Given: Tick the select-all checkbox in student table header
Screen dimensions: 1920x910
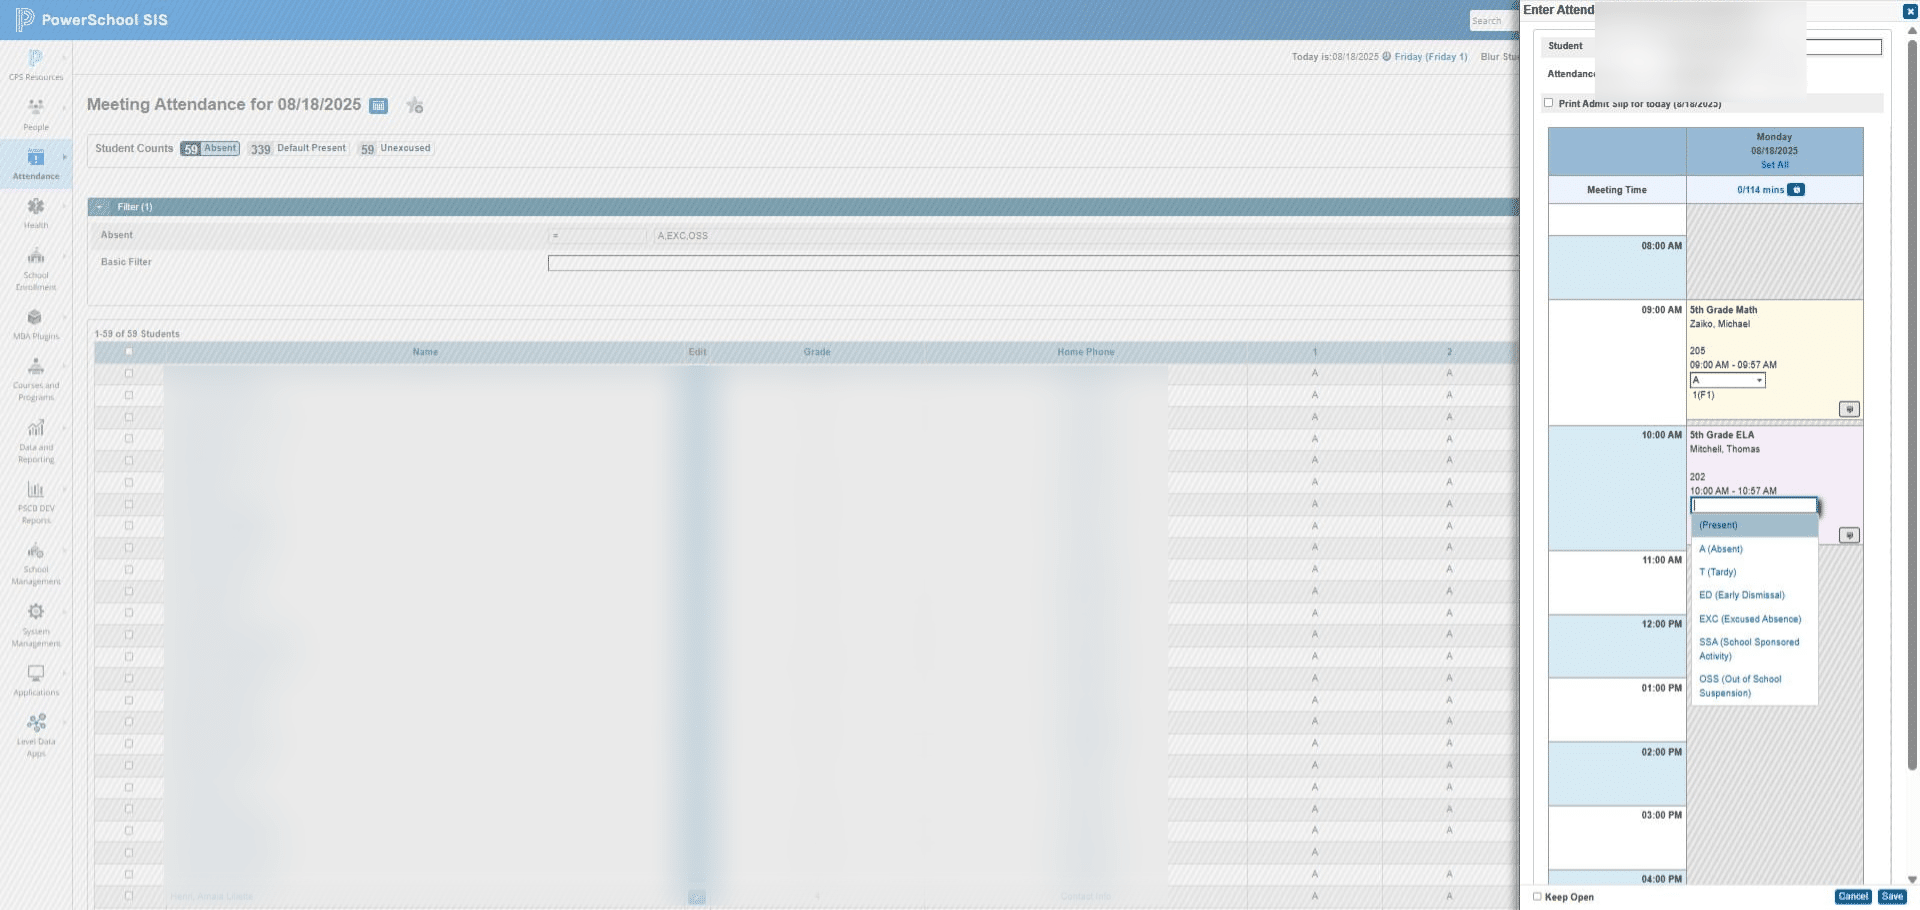Looking at the screenshot, I should point(129,352).
